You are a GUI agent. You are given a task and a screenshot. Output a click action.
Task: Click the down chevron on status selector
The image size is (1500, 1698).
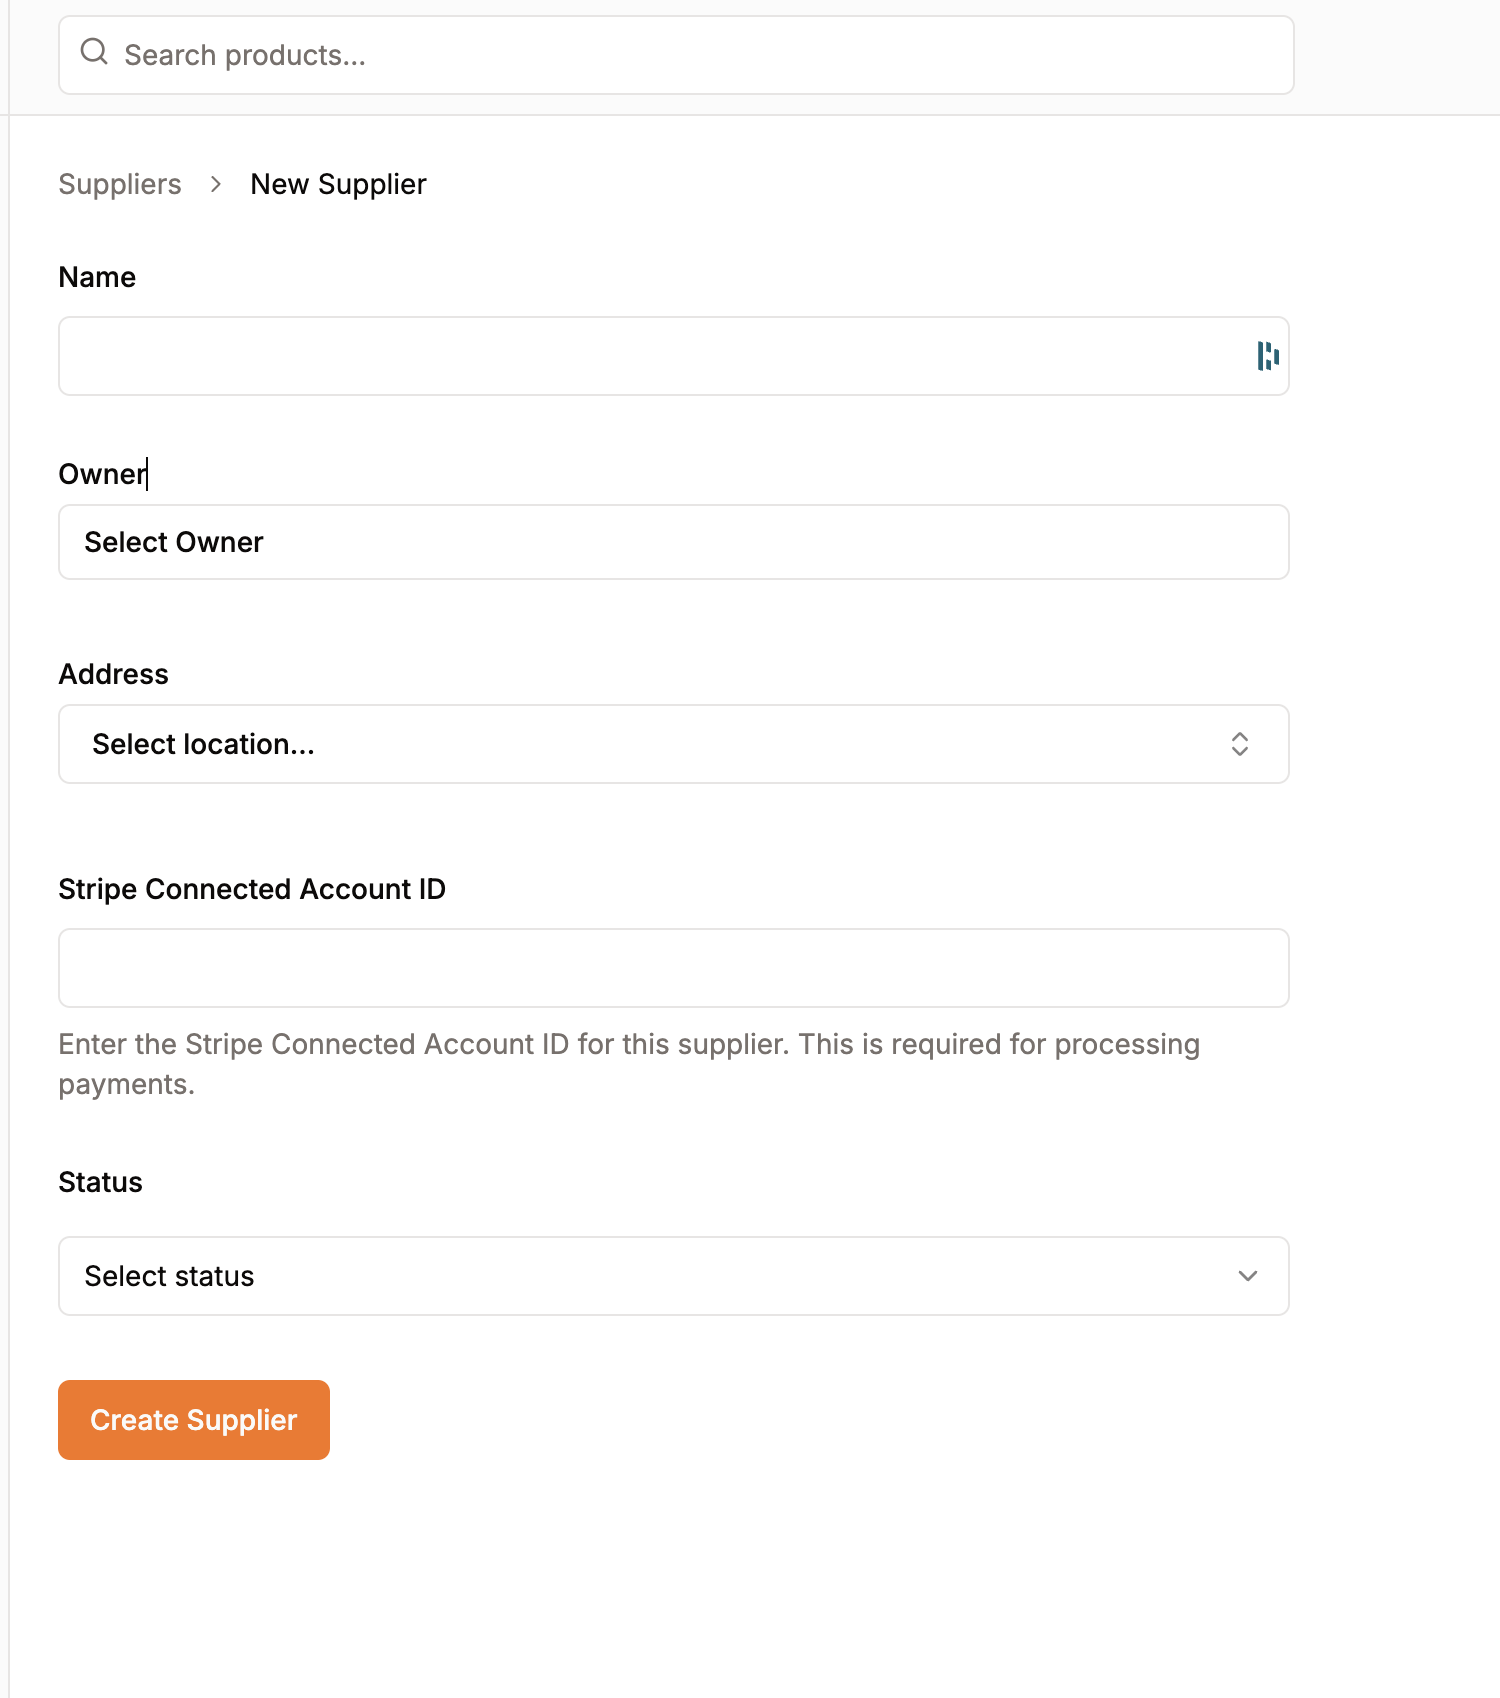click(x=1246, y=1276)
